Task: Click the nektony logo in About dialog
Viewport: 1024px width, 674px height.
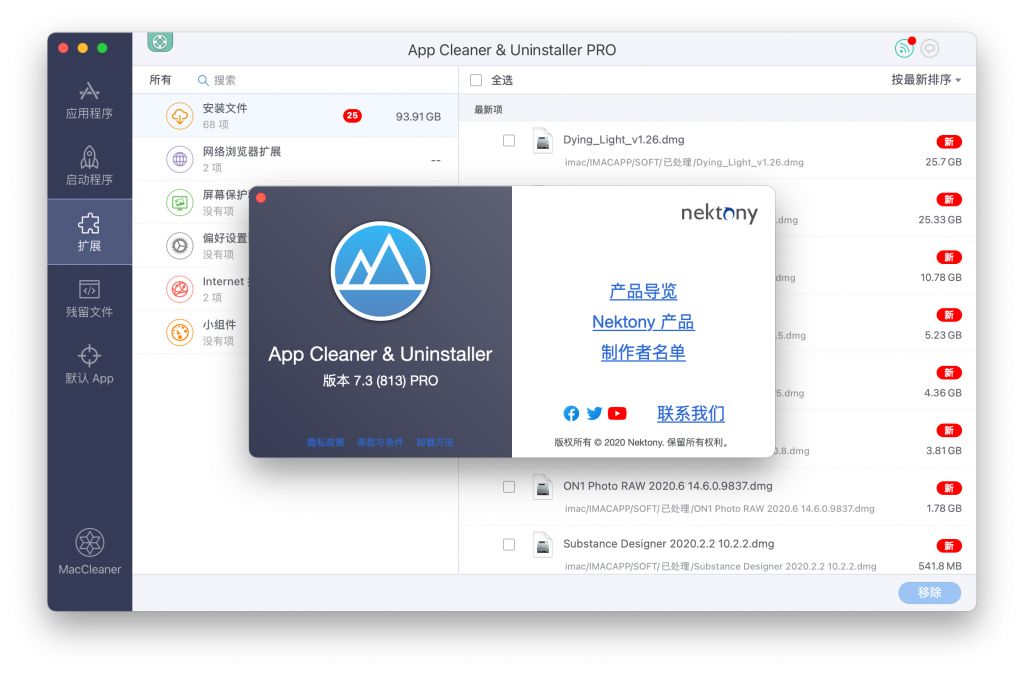Action: (719, 214)
